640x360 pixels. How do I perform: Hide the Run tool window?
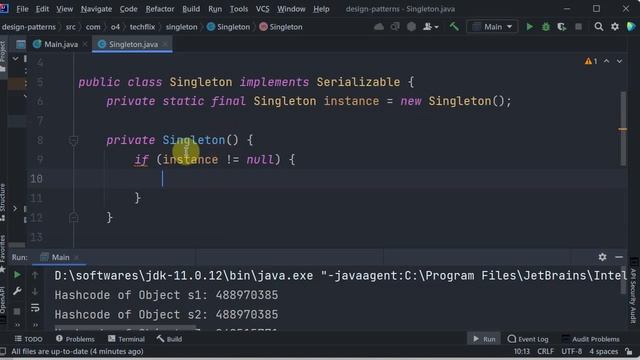point(619,257)
